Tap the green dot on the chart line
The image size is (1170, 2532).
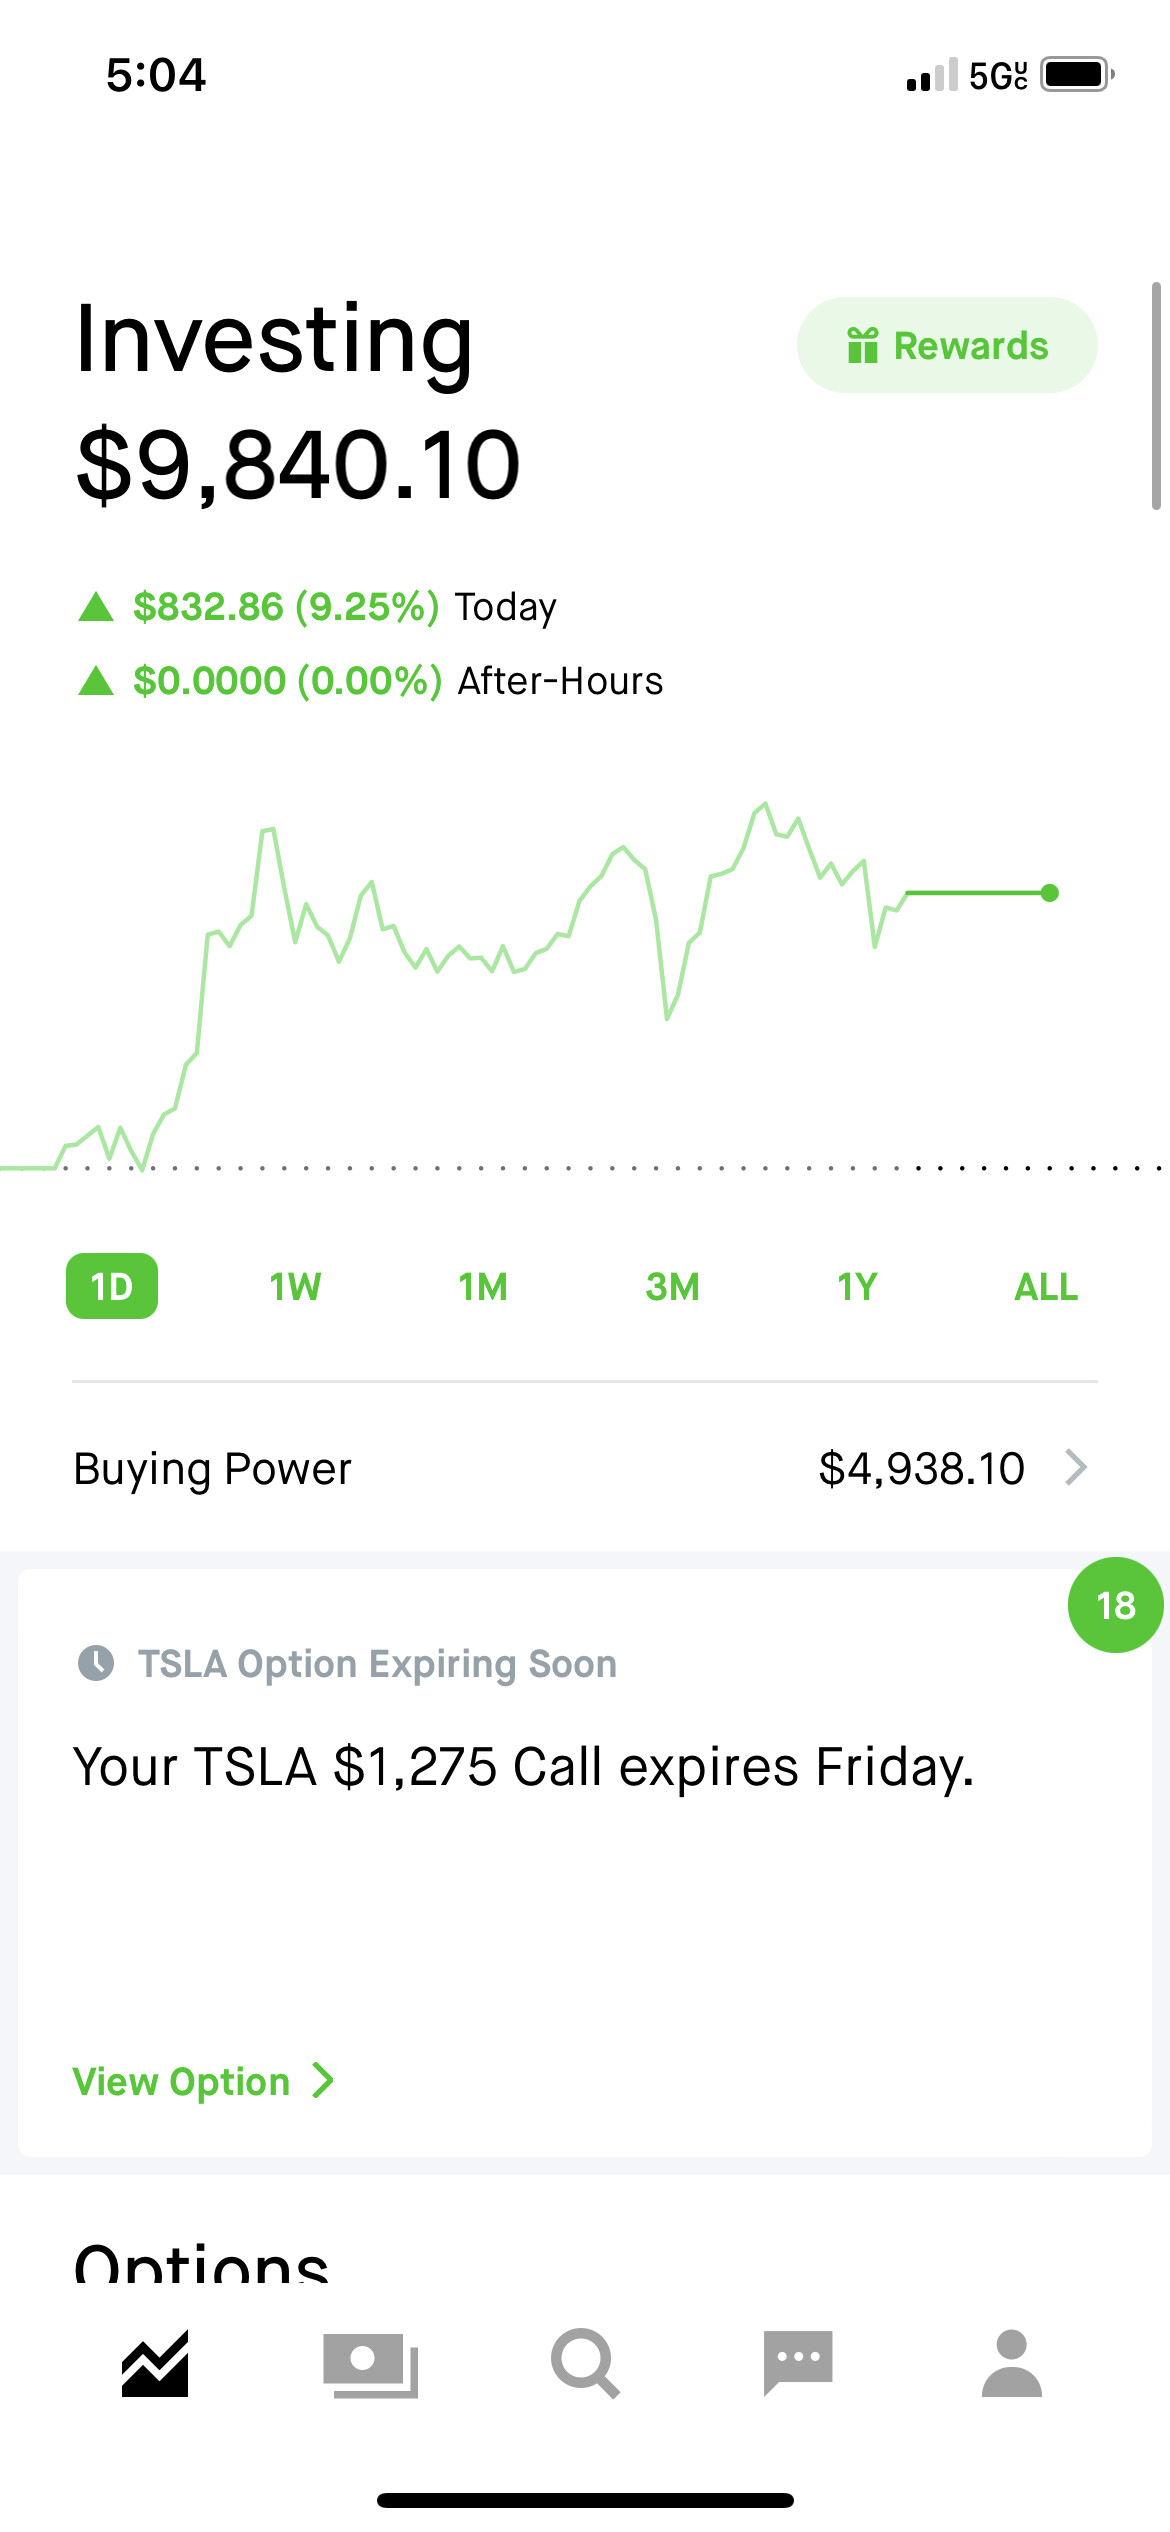coord(1049,893)
